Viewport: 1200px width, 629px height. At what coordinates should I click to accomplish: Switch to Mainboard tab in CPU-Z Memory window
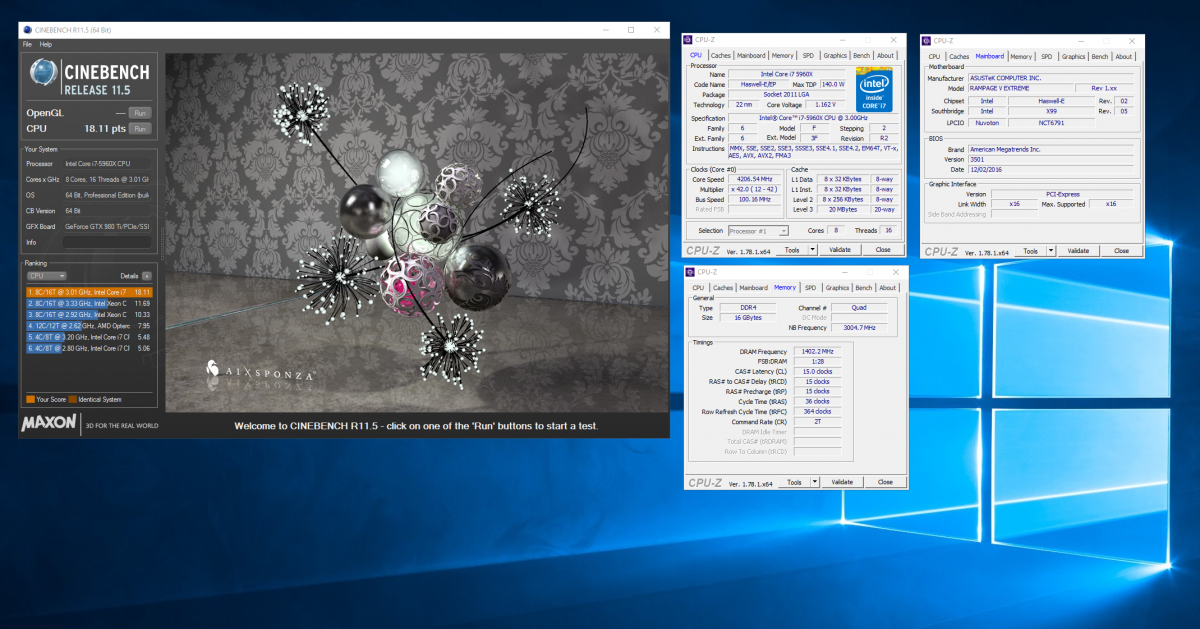pyautogui.click(x=752, y=288)
